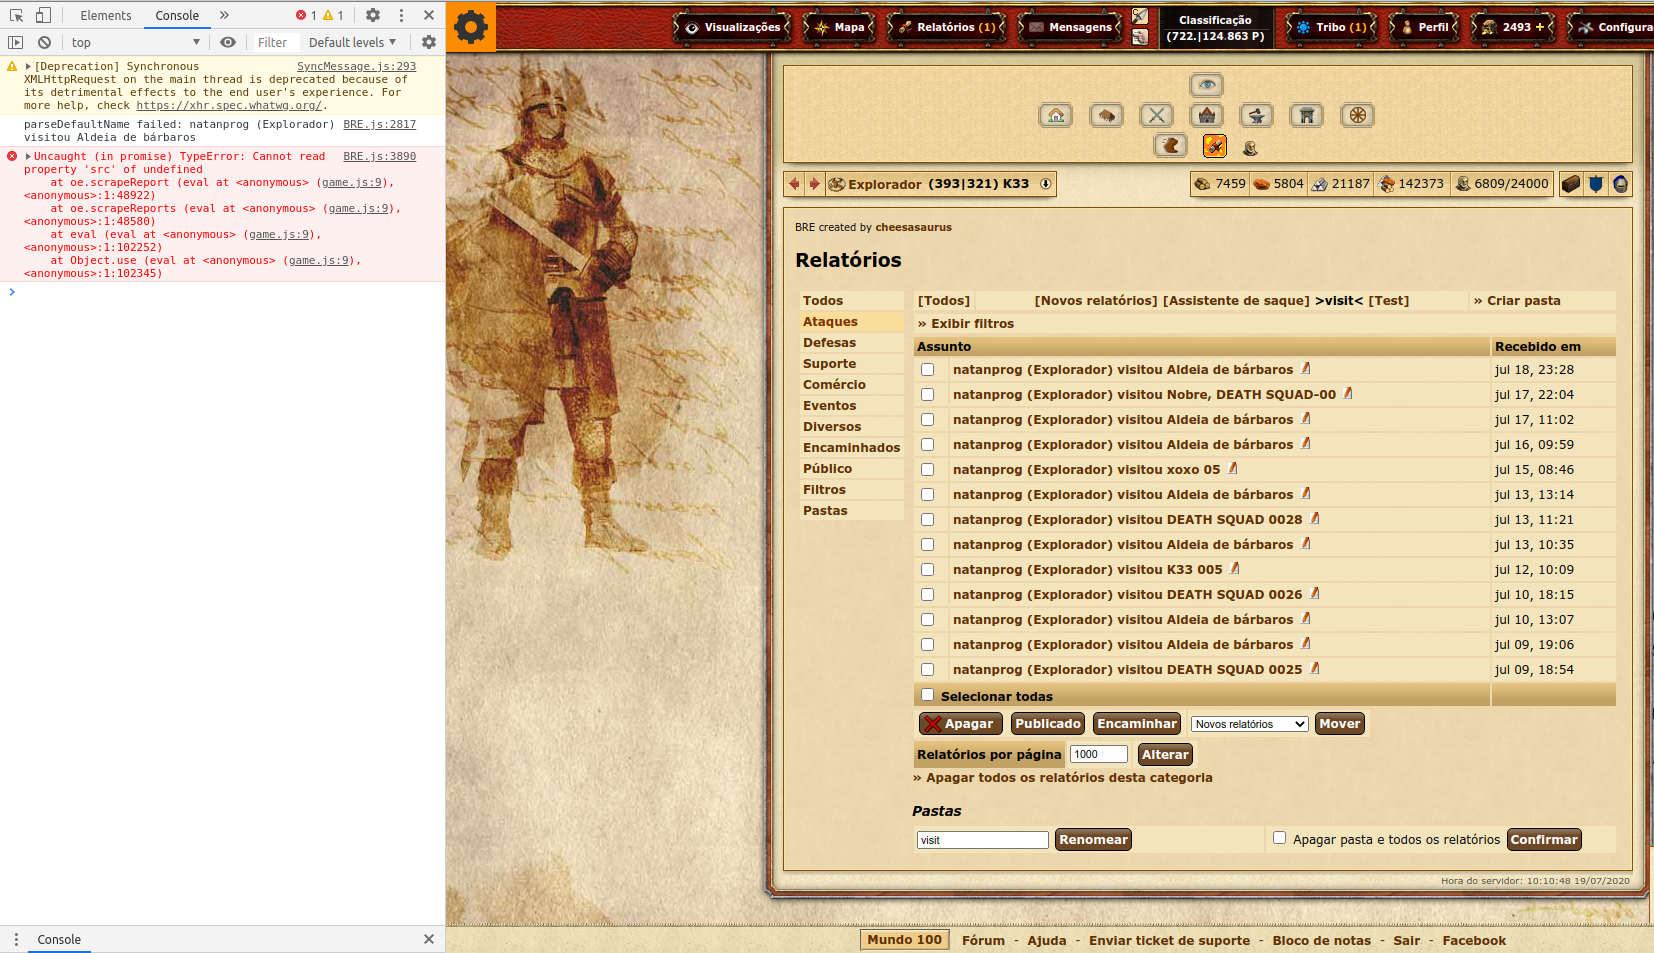The height and width of the screenshot is (953, 1654).
Task: Open the top JavaScript context dropdown
Action: [x=135, y=42]
